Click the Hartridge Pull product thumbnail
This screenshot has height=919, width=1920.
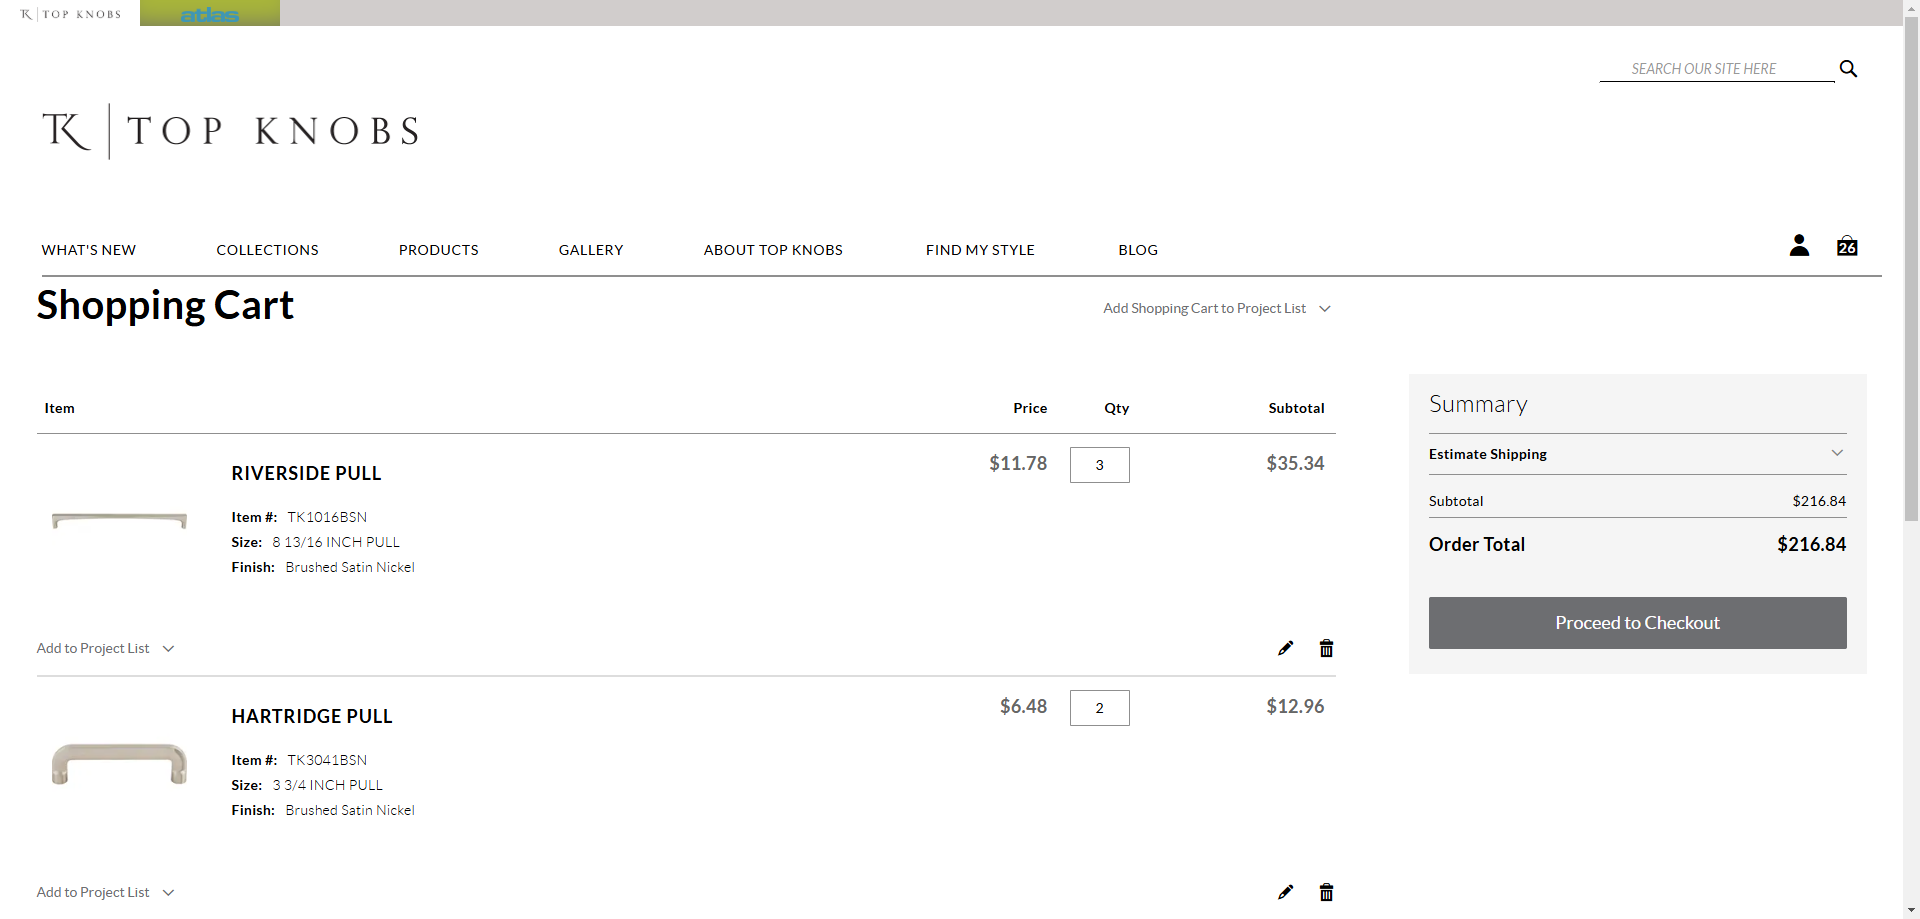click(x=119, y=764)
